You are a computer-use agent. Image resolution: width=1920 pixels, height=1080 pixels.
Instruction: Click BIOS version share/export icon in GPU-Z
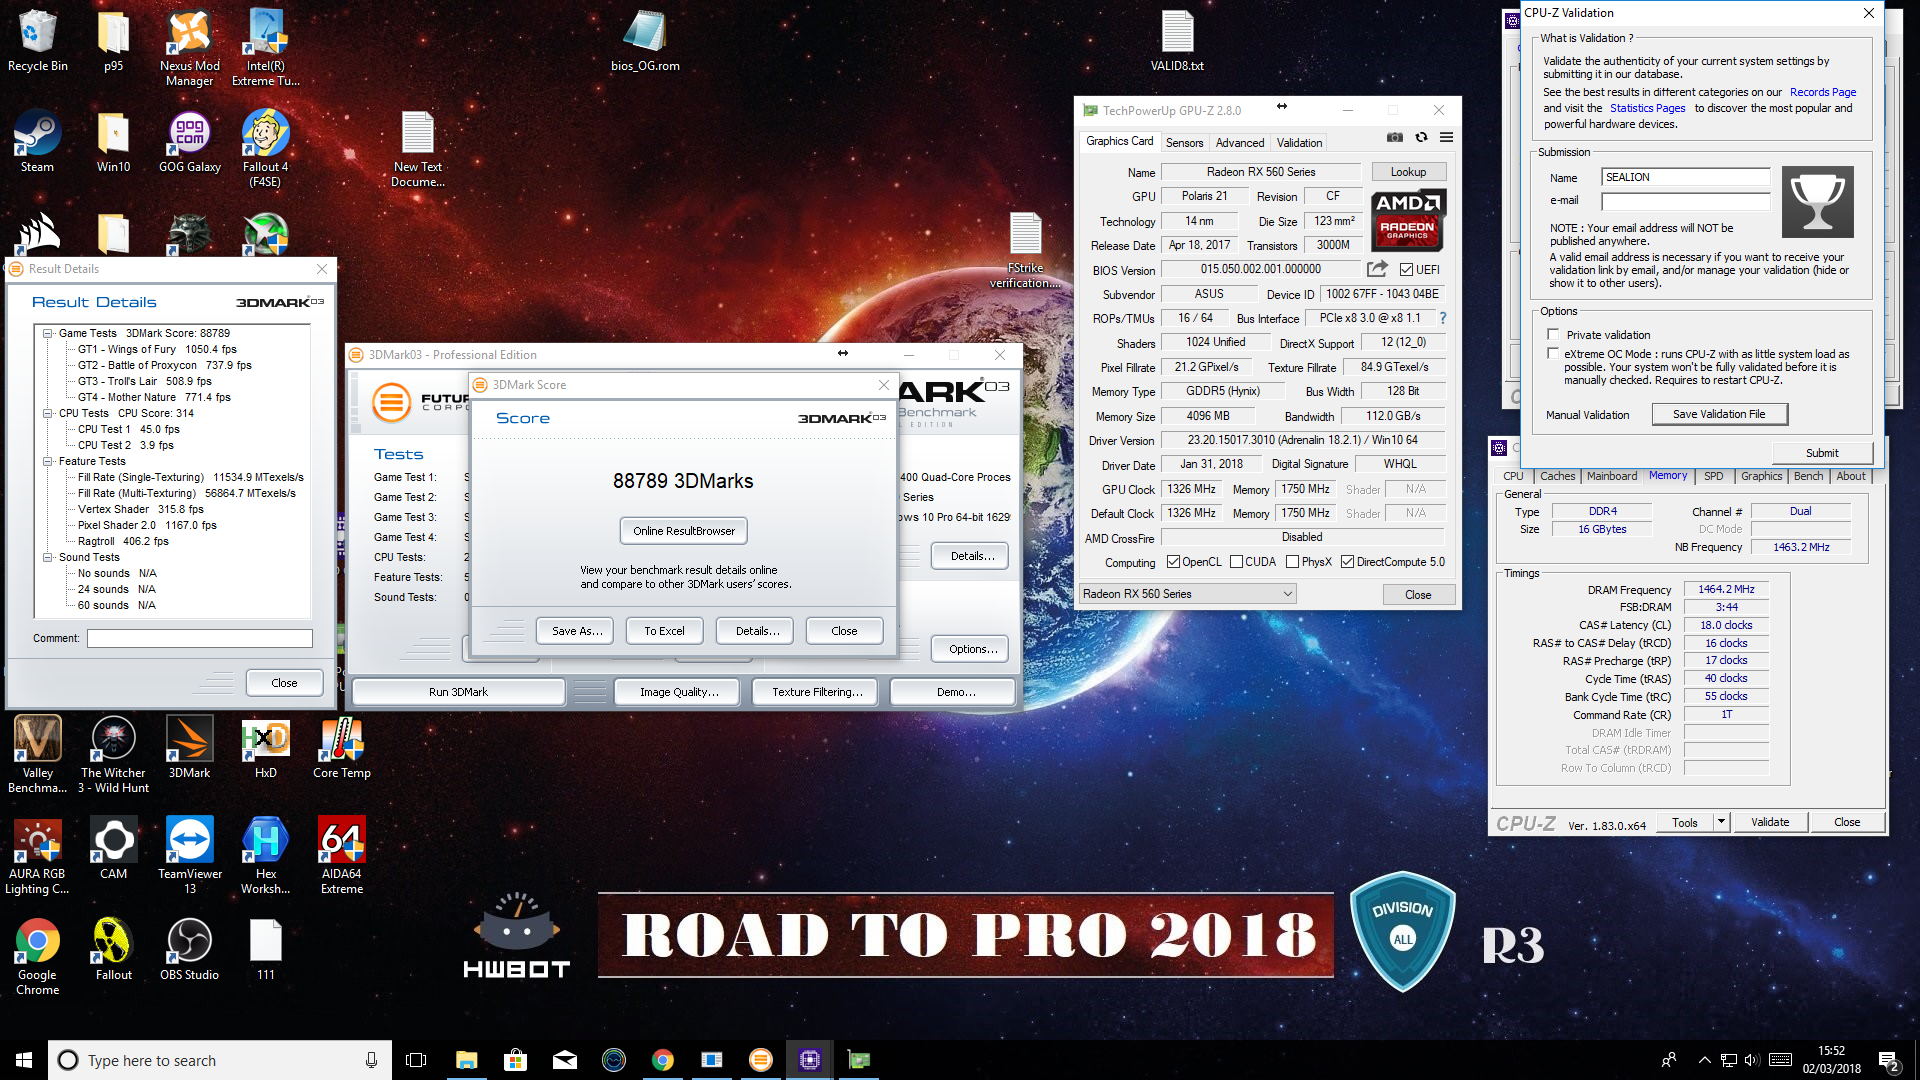point(1377,269)
